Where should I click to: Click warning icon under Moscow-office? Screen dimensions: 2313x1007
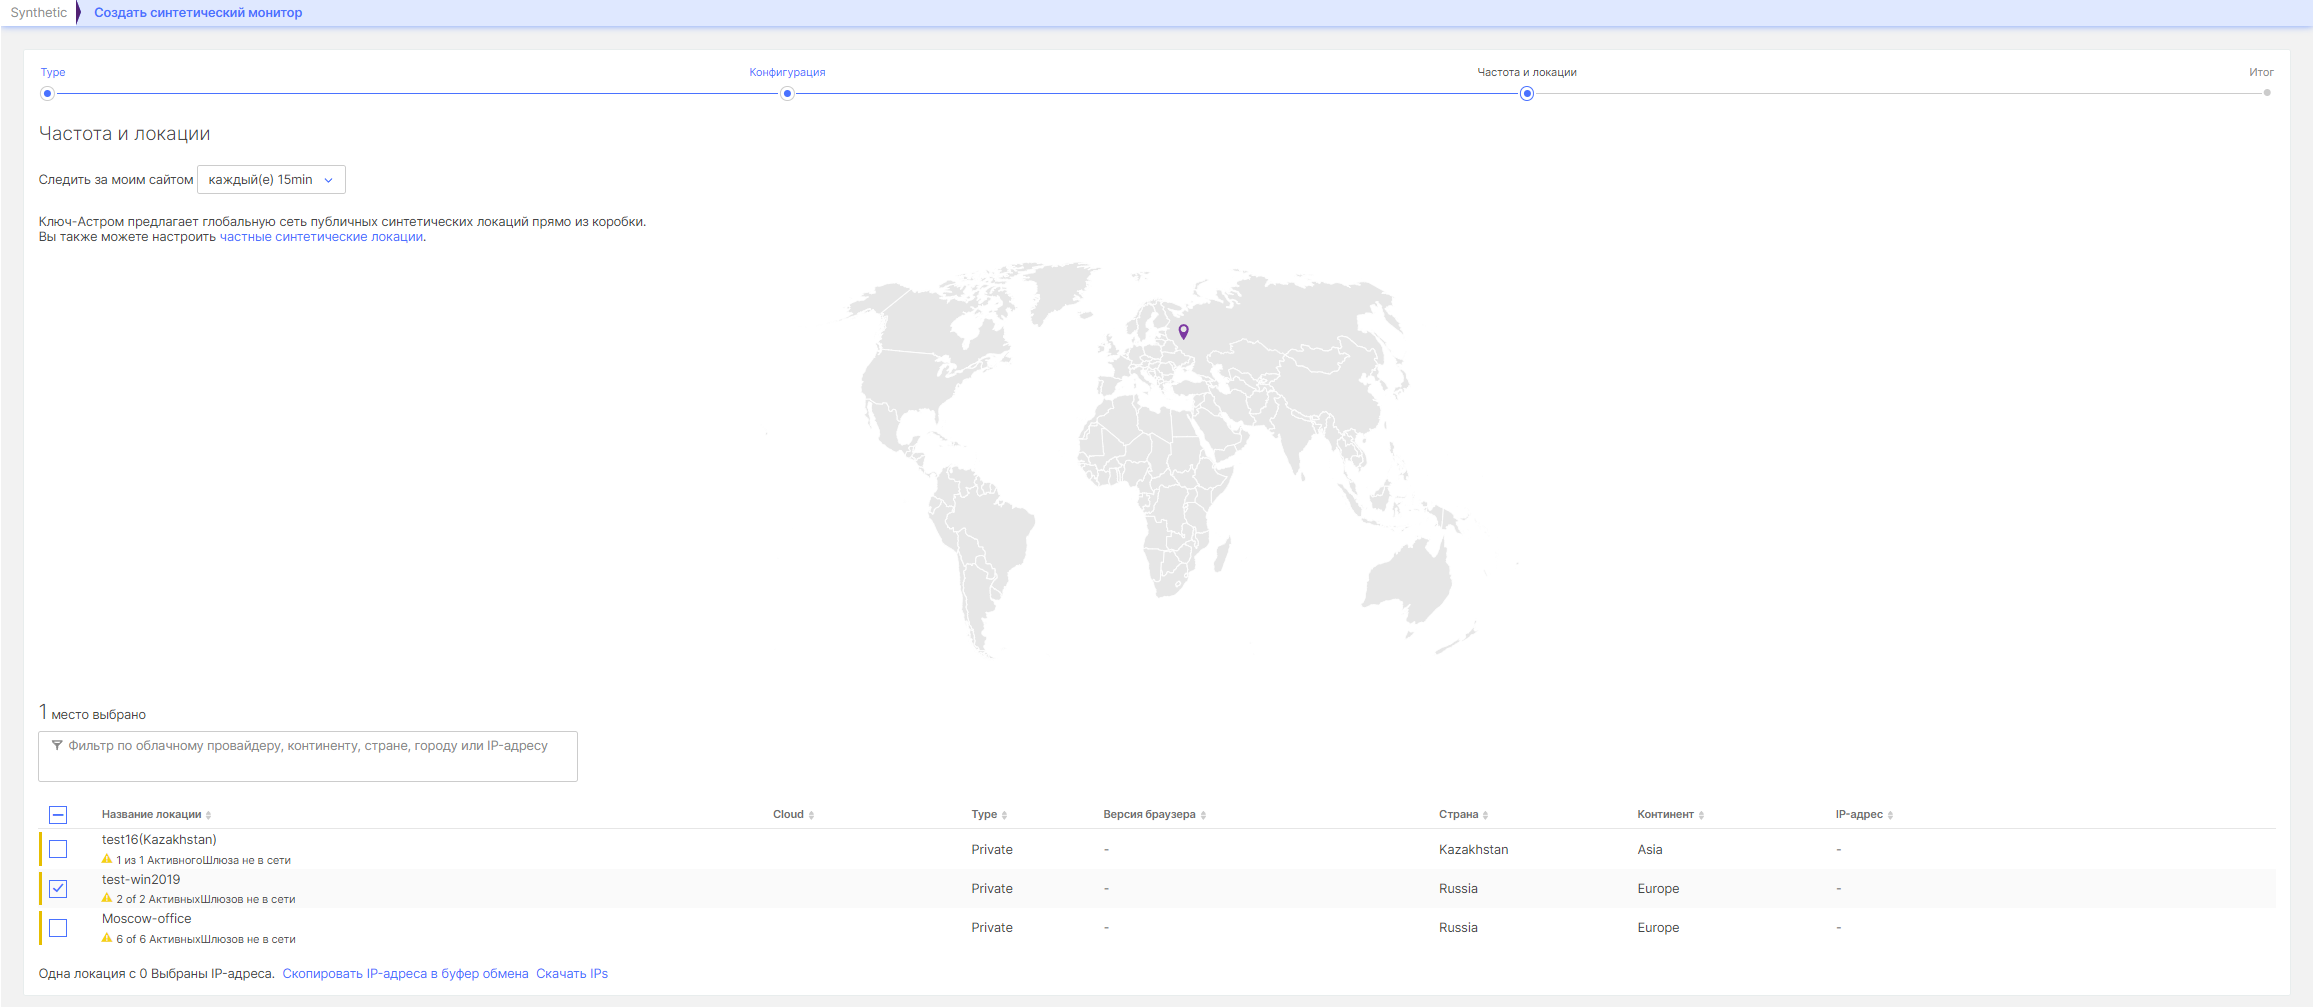click(x=107, y=938)
